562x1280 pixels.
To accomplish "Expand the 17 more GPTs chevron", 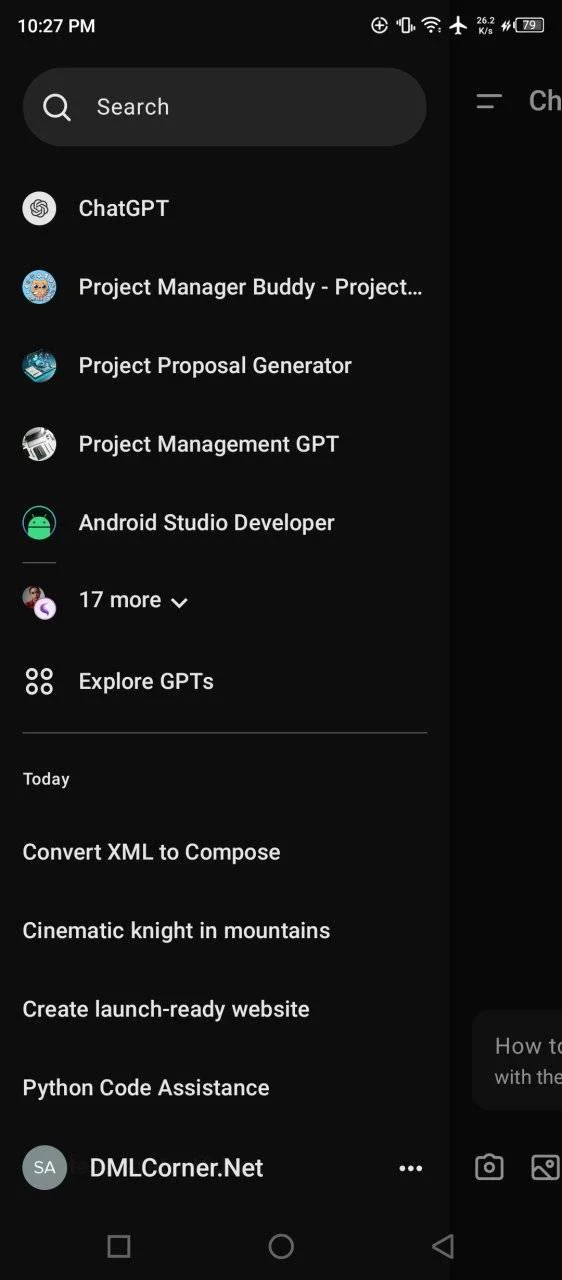I will point(179,602).
